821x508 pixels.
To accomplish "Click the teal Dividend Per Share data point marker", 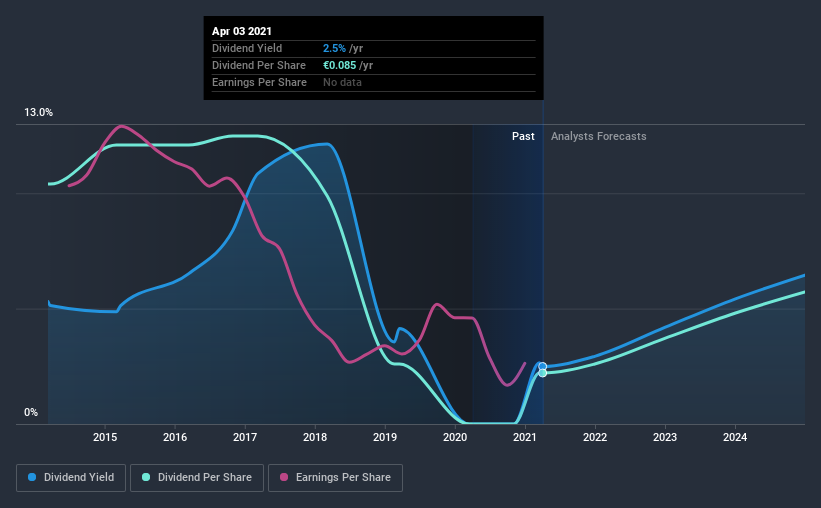I will pyautogui.click(x=543, y=373).
